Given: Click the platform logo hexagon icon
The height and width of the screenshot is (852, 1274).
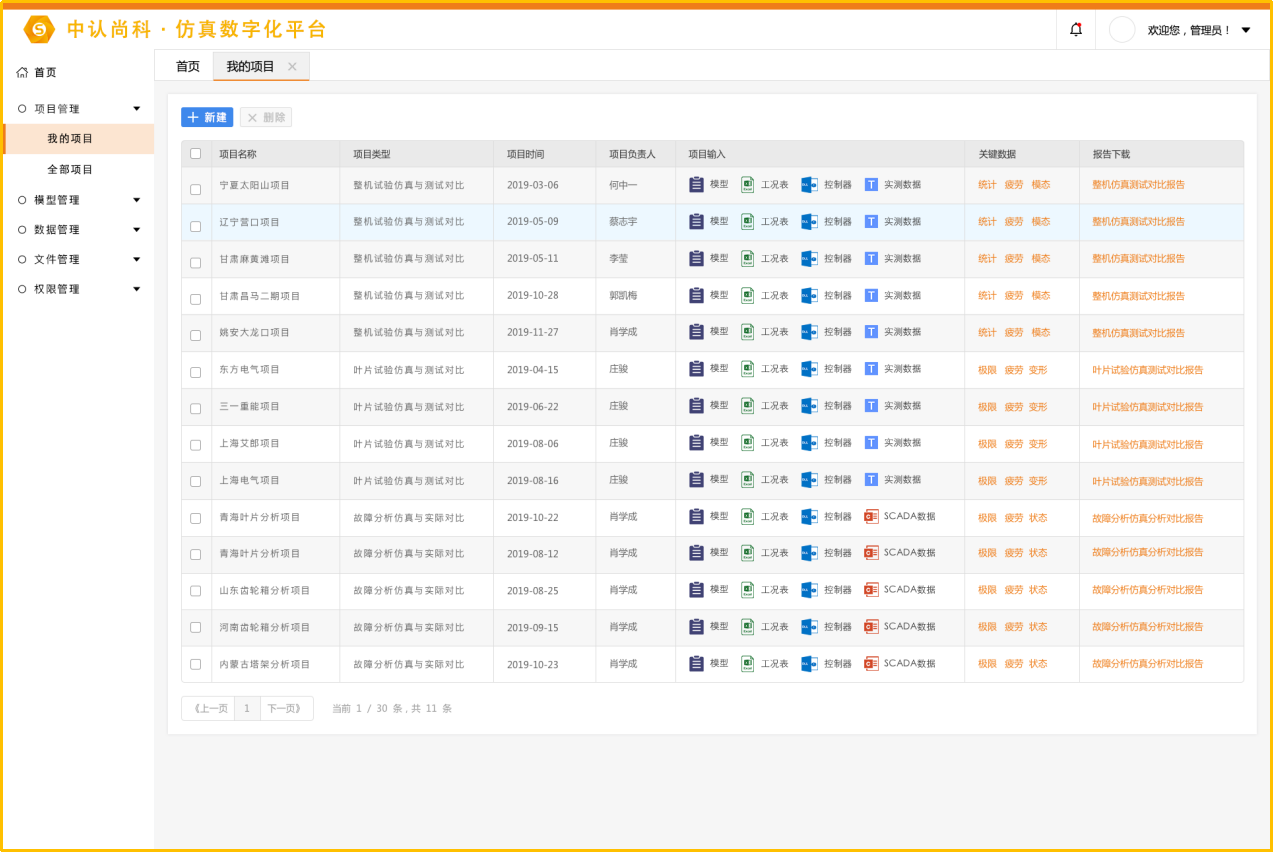Looking at the screenshot, I should point(40,30).
